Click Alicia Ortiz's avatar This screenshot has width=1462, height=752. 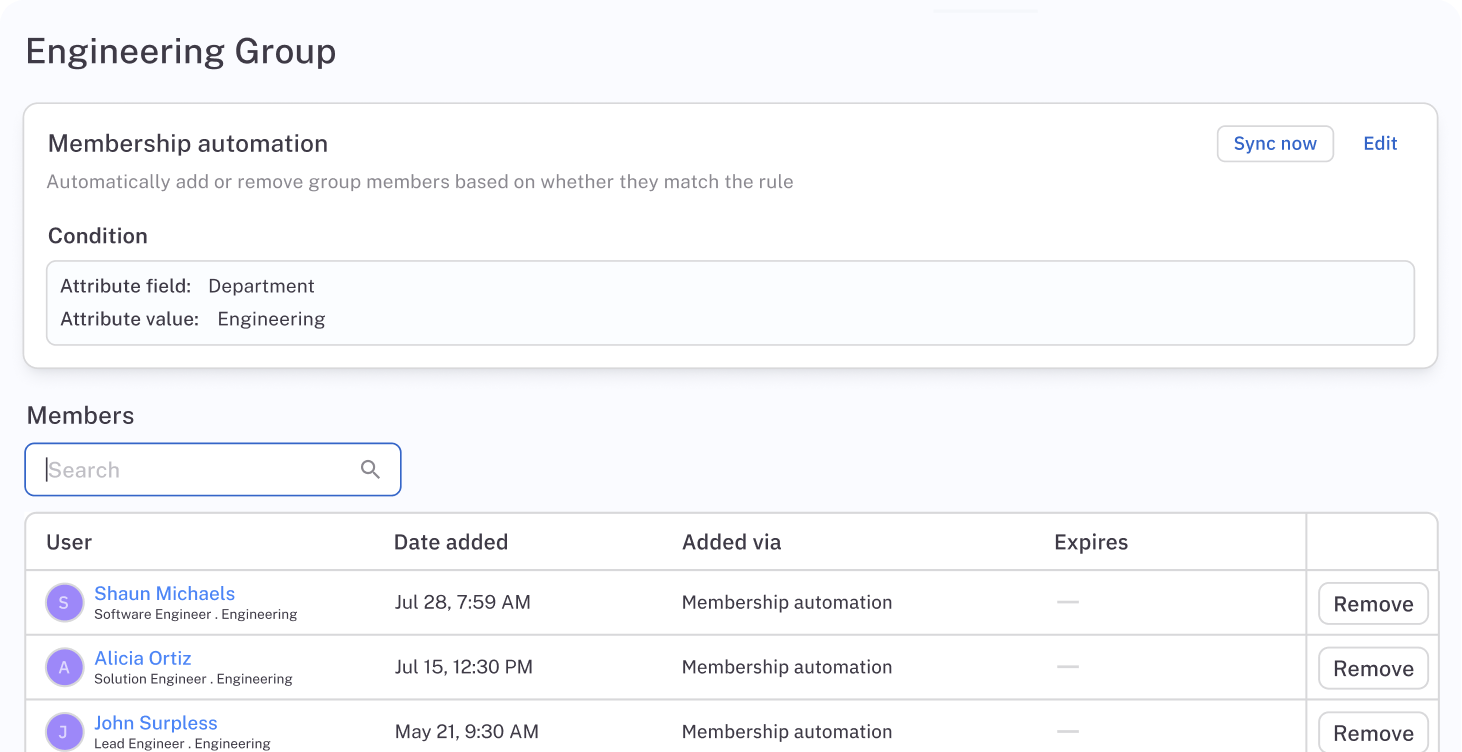coord(64,667)
